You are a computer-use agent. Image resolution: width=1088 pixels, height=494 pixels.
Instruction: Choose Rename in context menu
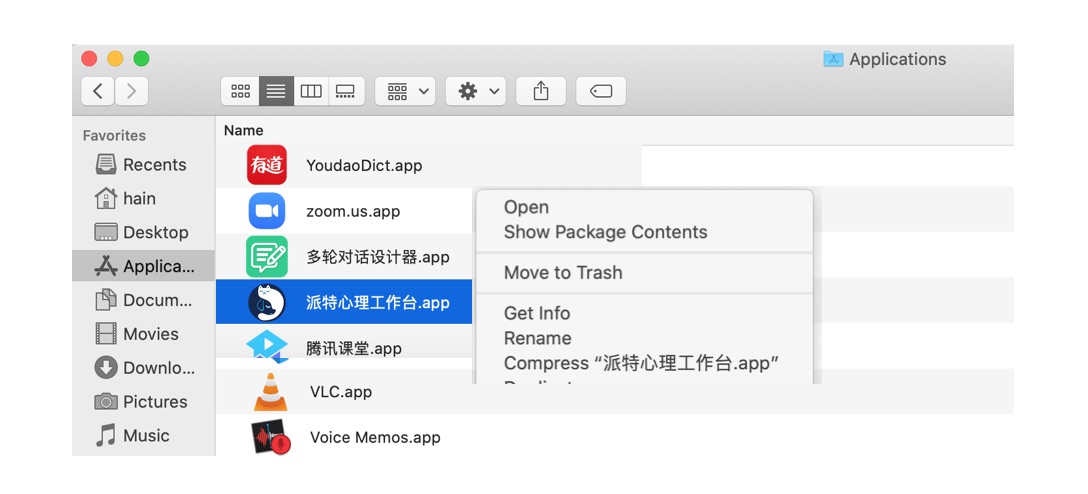(x=538, y=339)
